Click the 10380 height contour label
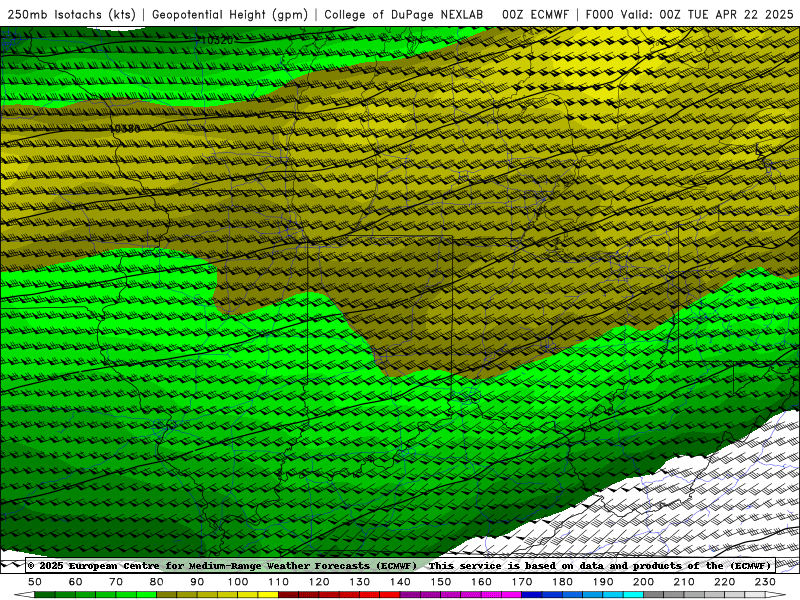Viewport: 800px width, 600px height. coord(127,129)
